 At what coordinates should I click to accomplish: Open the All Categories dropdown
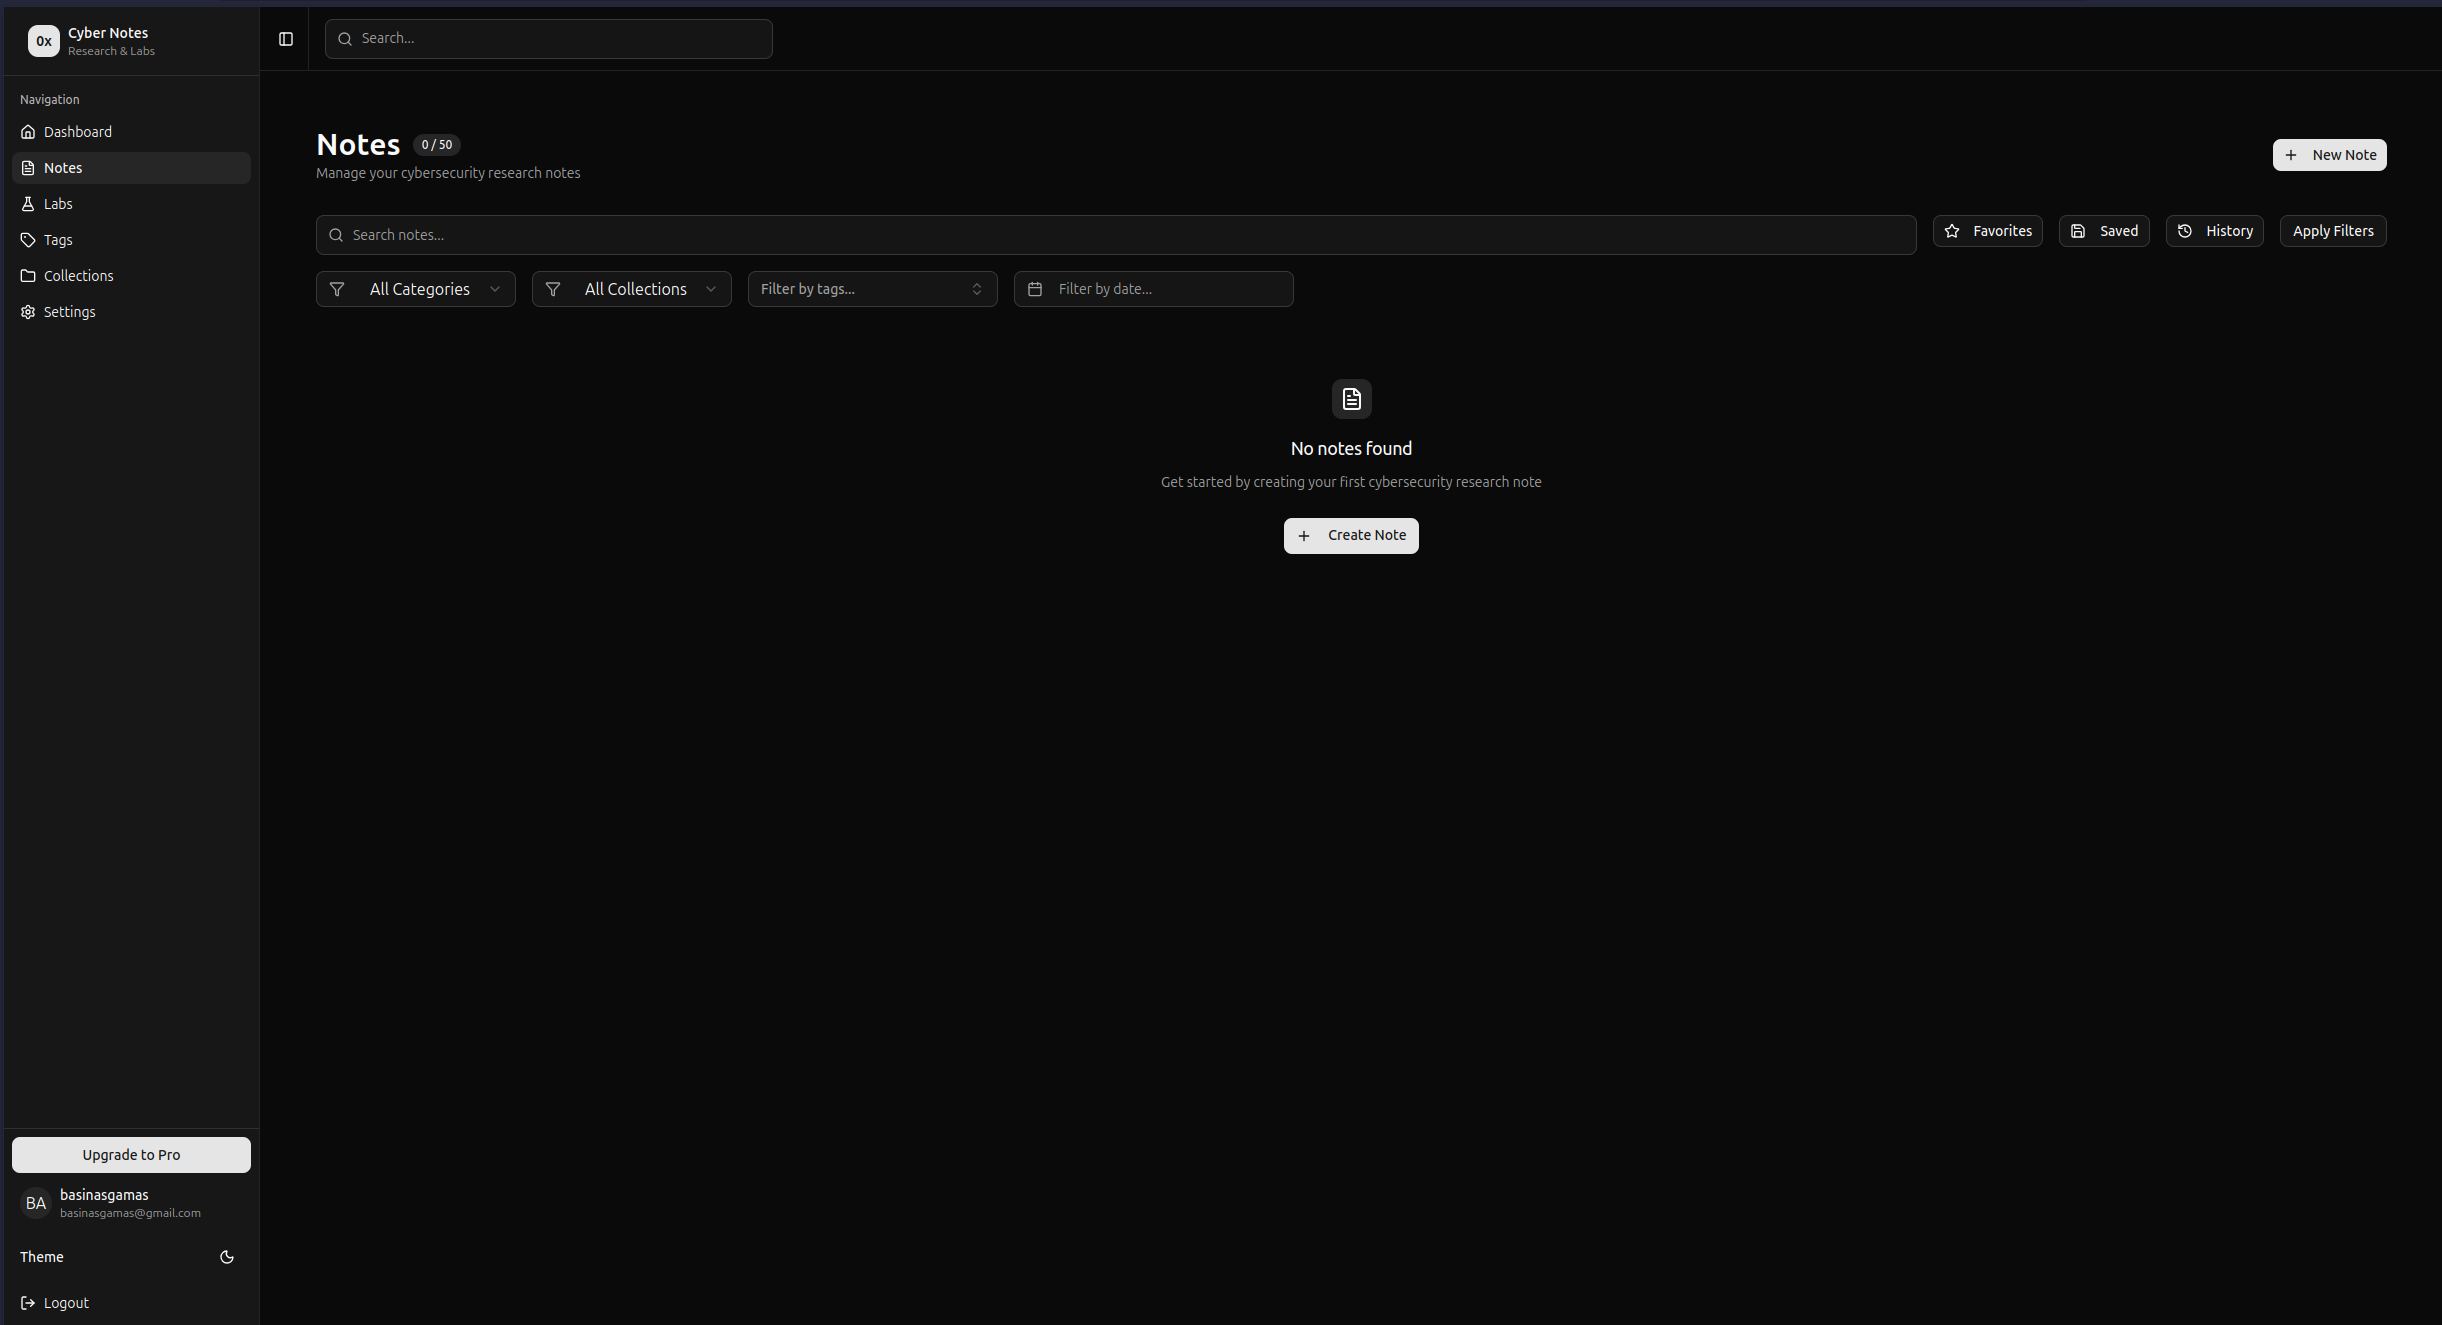pos(415,288)
